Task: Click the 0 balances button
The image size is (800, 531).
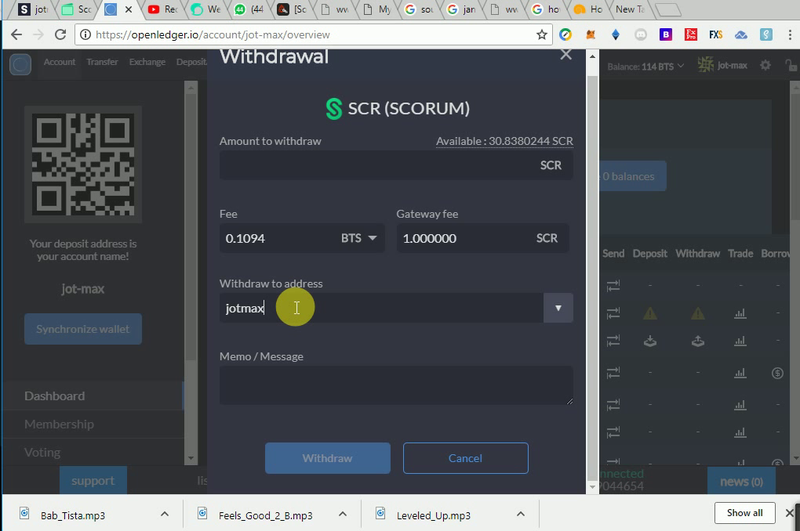Action: click(633, 176)
